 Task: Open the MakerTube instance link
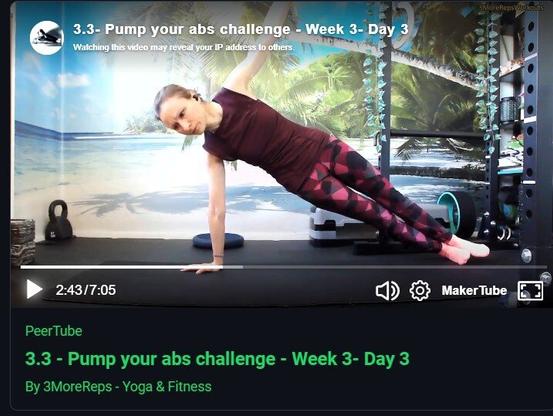(474, 290)
